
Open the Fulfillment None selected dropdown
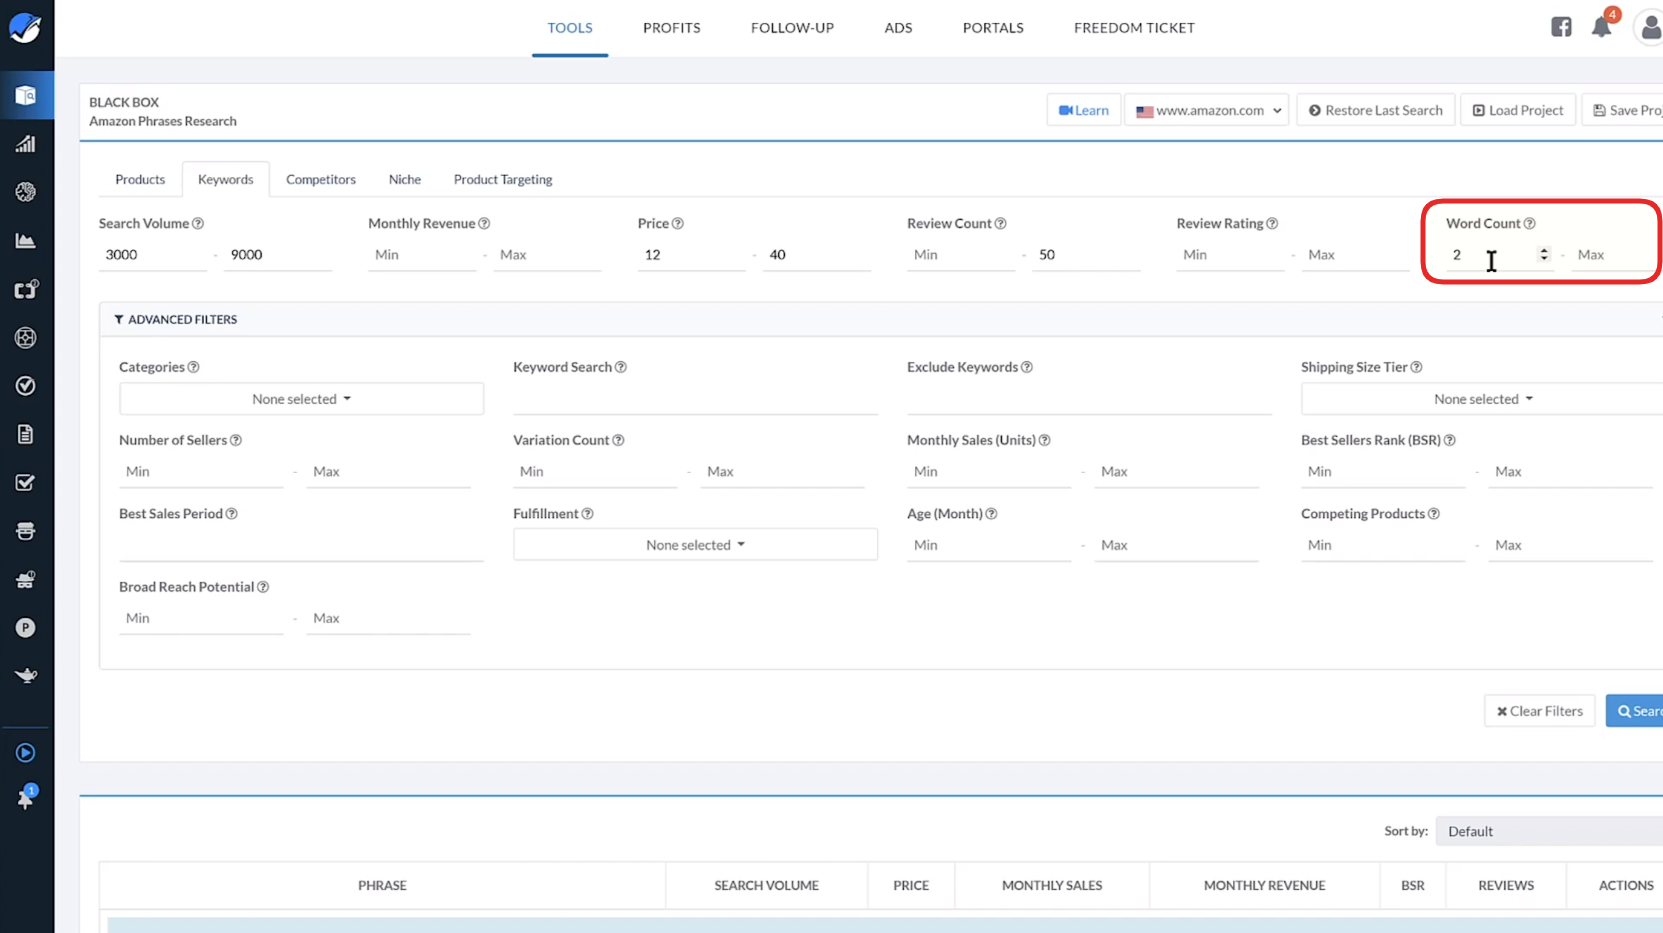click(695, 545)
